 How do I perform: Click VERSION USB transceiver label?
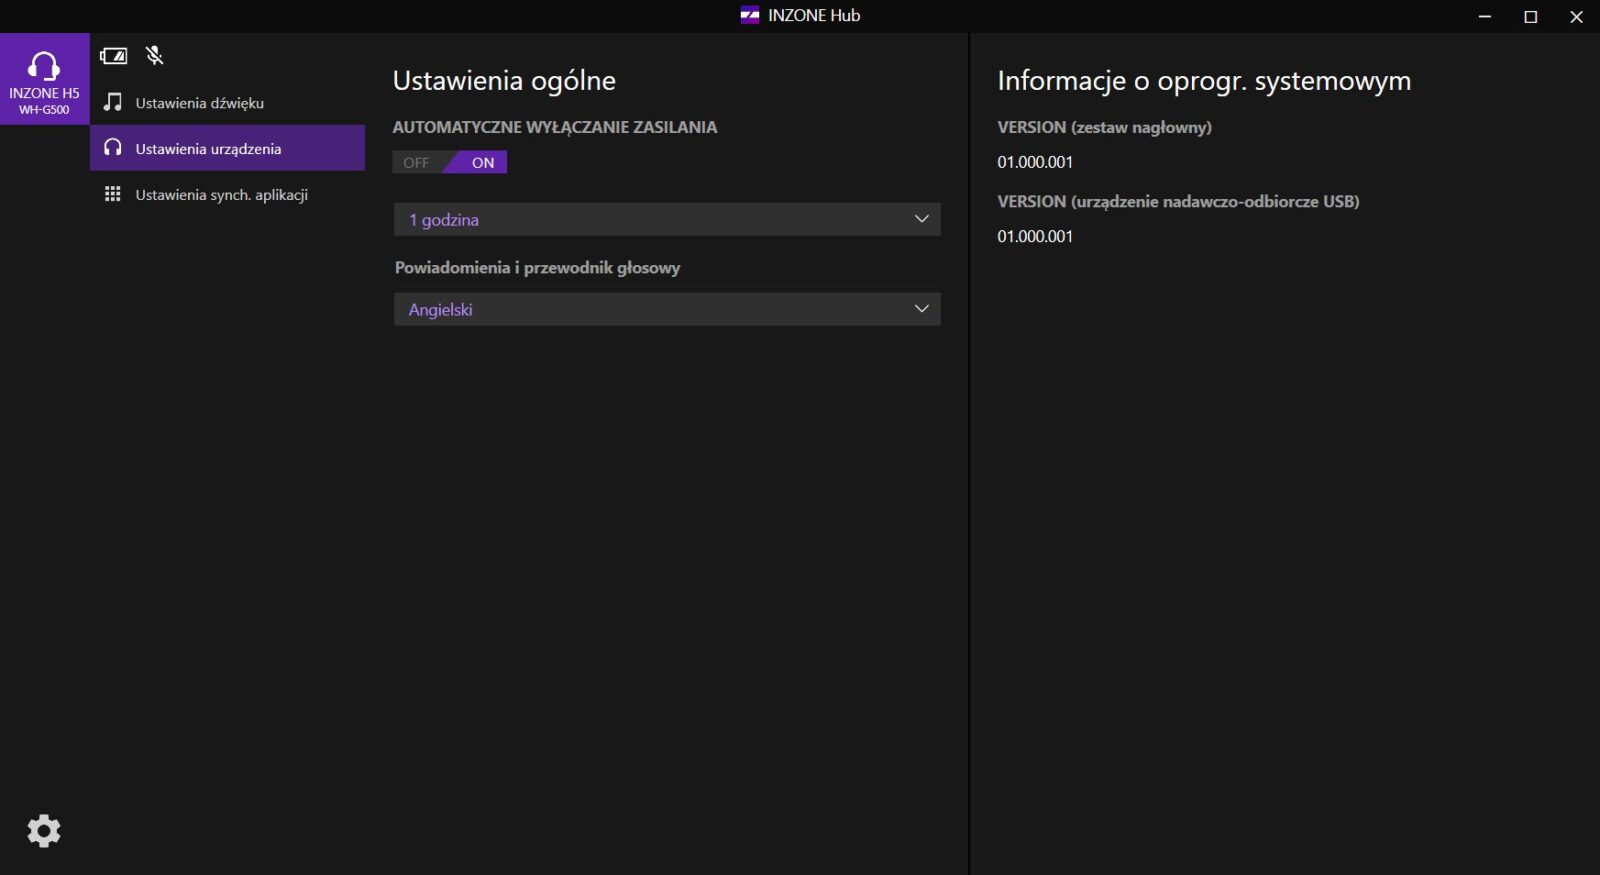click(1178, 201)
